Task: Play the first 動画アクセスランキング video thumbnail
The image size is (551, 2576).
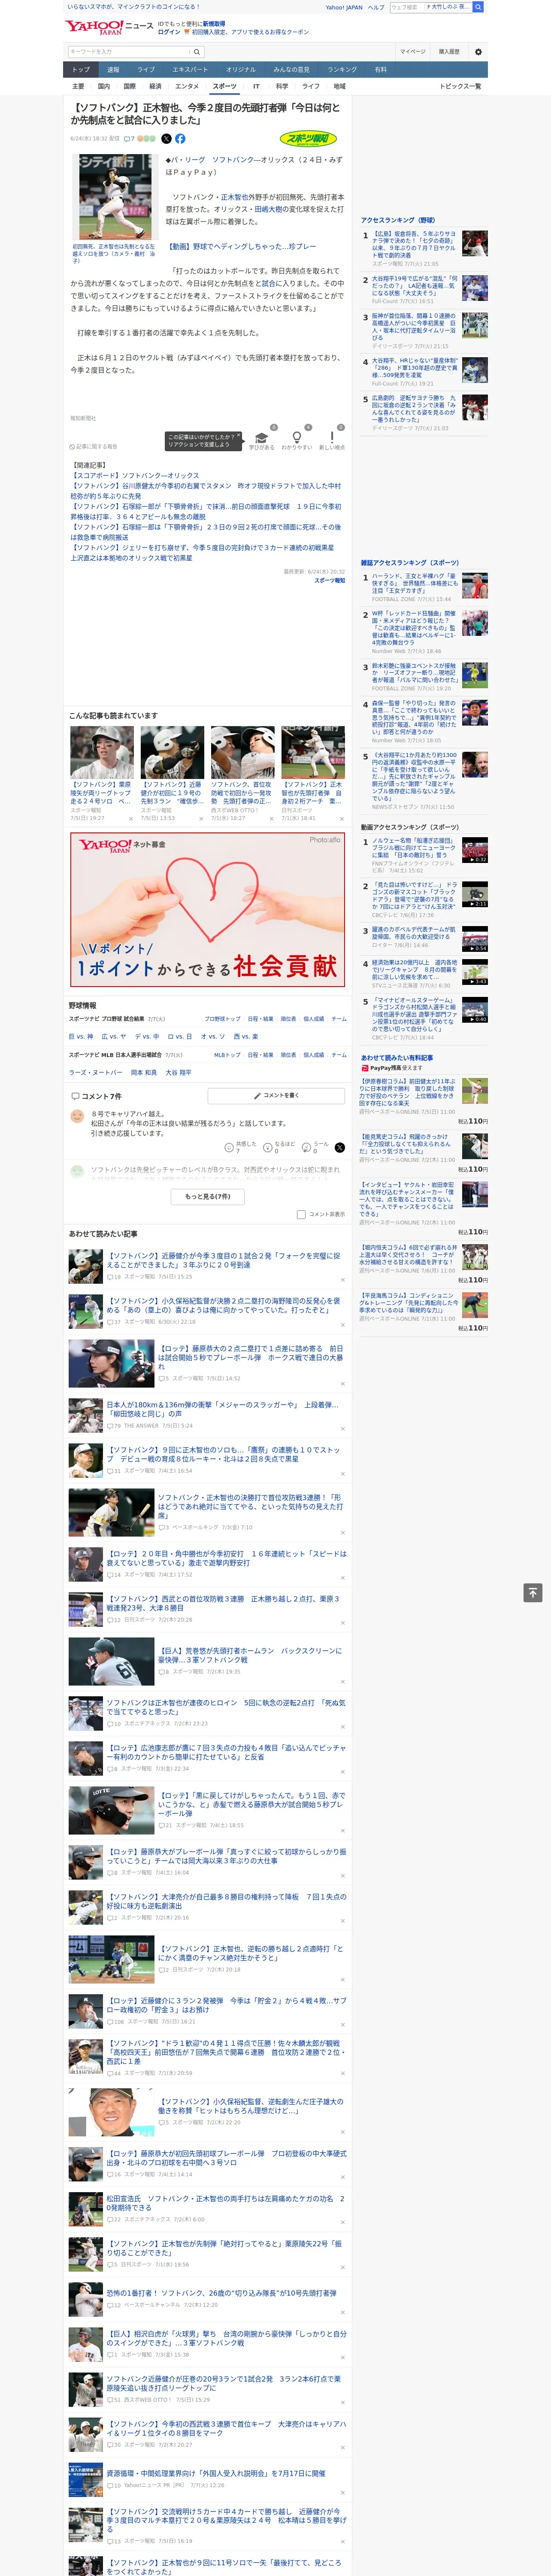Action: [475, 850]
